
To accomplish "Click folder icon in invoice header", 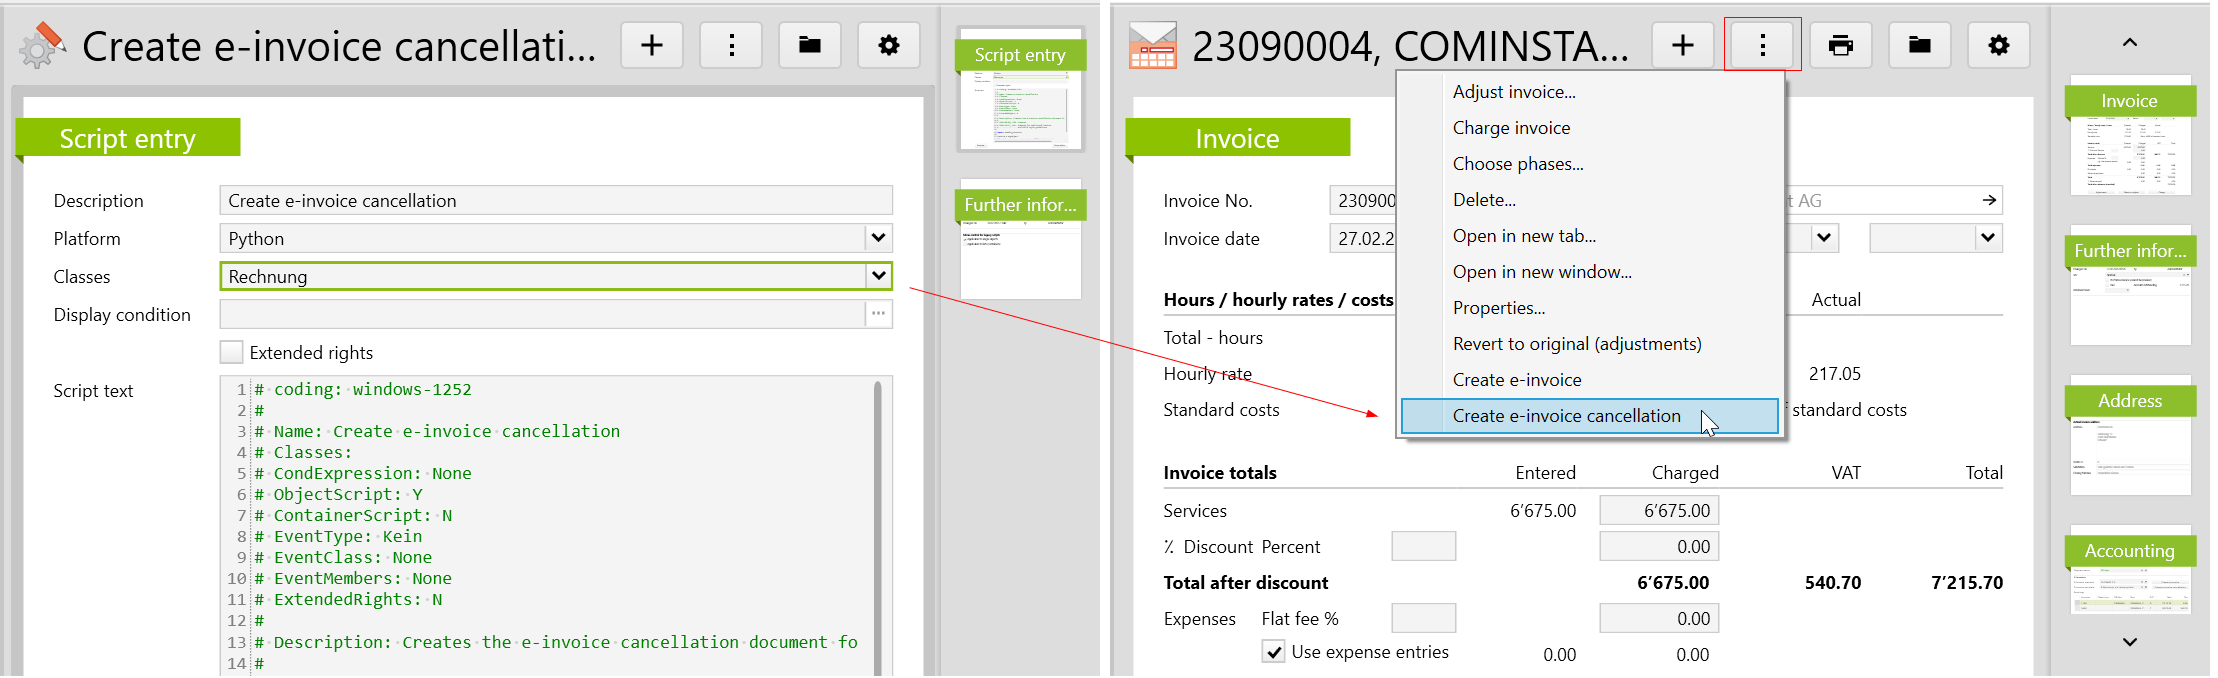I will point(1919,46).
